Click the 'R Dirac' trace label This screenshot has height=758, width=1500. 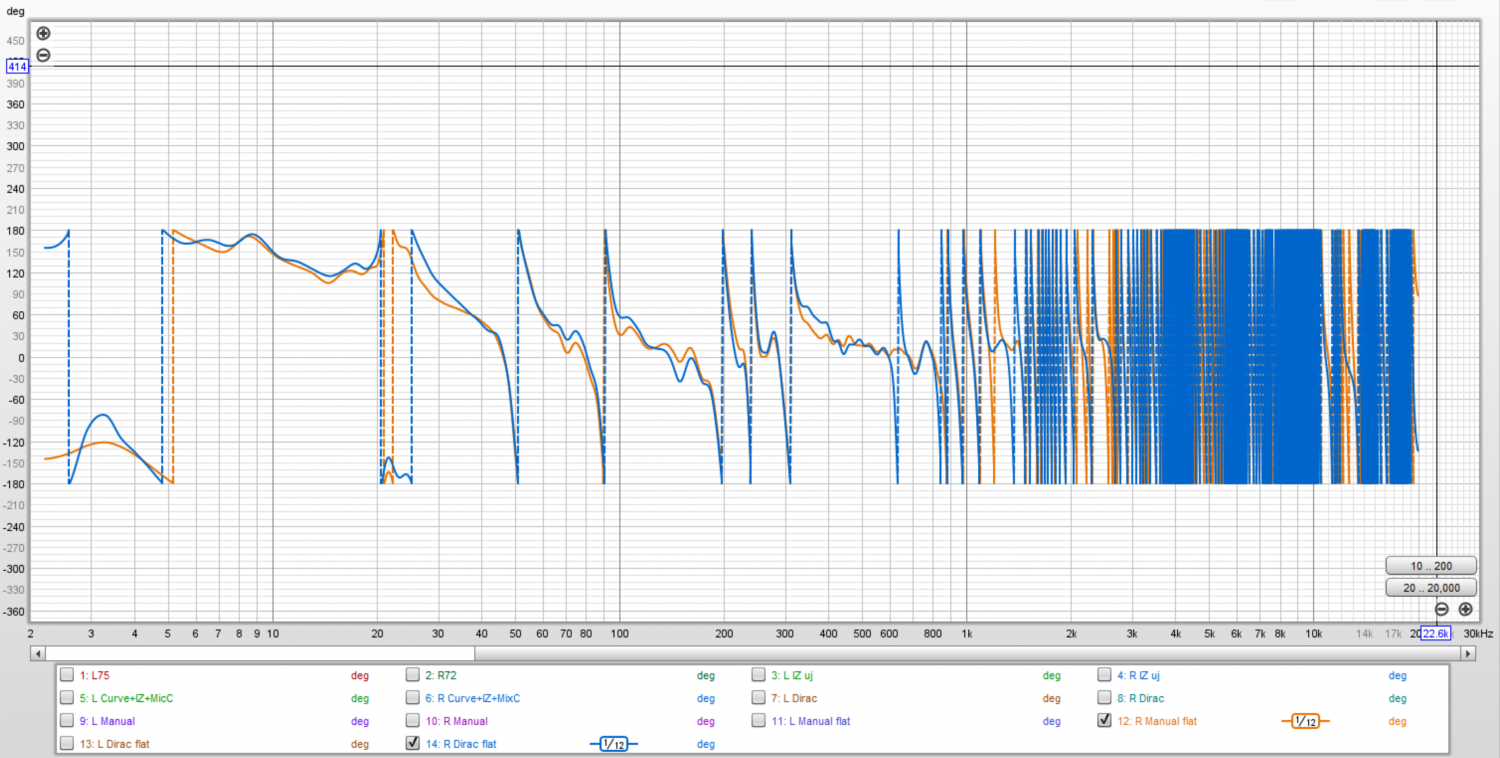(x=1141, y=698)
